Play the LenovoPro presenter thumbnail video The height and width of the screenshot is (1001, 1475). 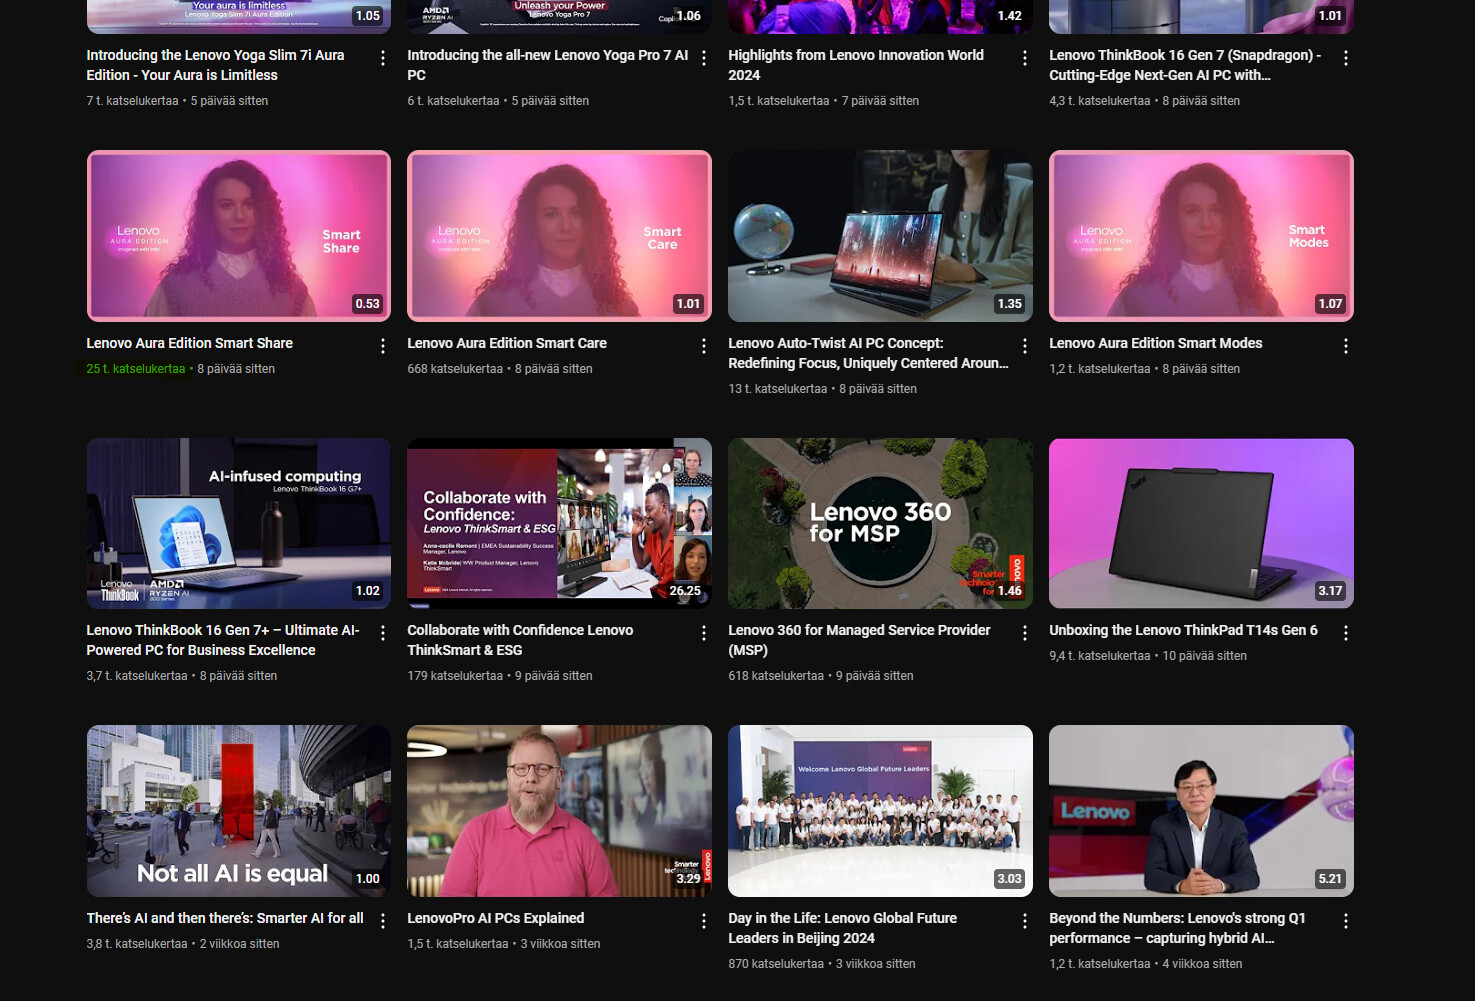(560, 811)
